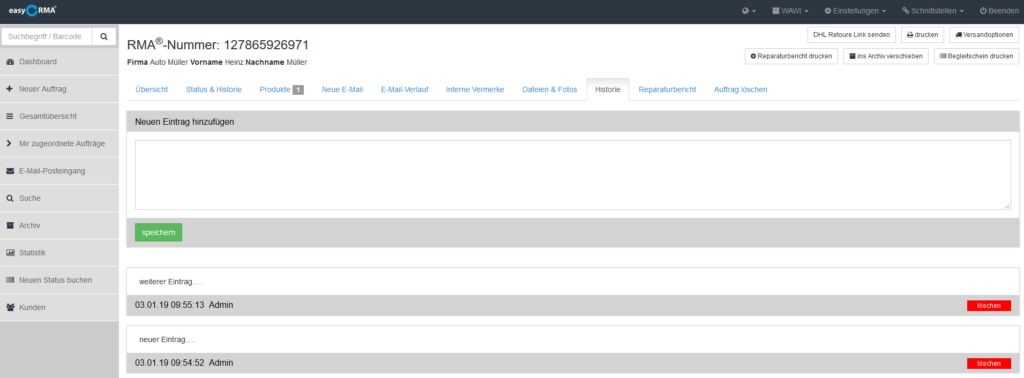The image size is (1024, 378).
Task: Click the envelope icon beside E-Mail-Posteingang
Action: pyautogui.click(x=10, y=171)
